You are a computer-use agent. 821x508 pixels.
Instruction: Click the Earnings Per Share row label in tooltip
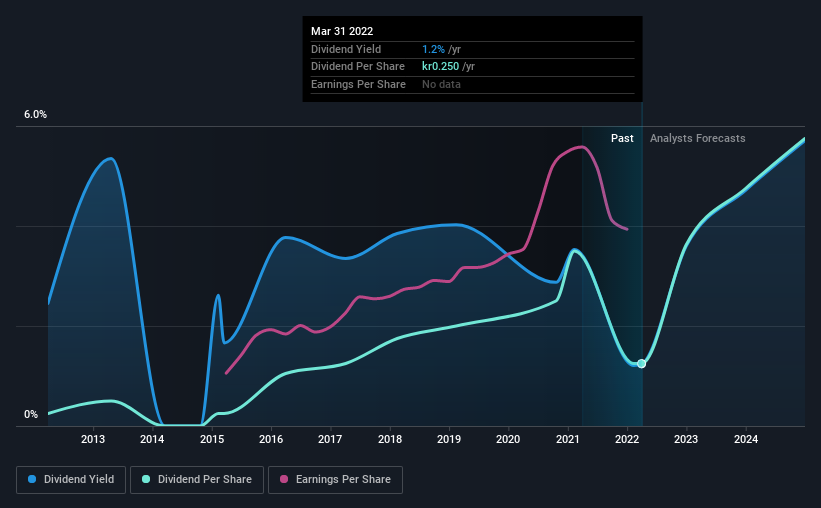pos(358,84)
